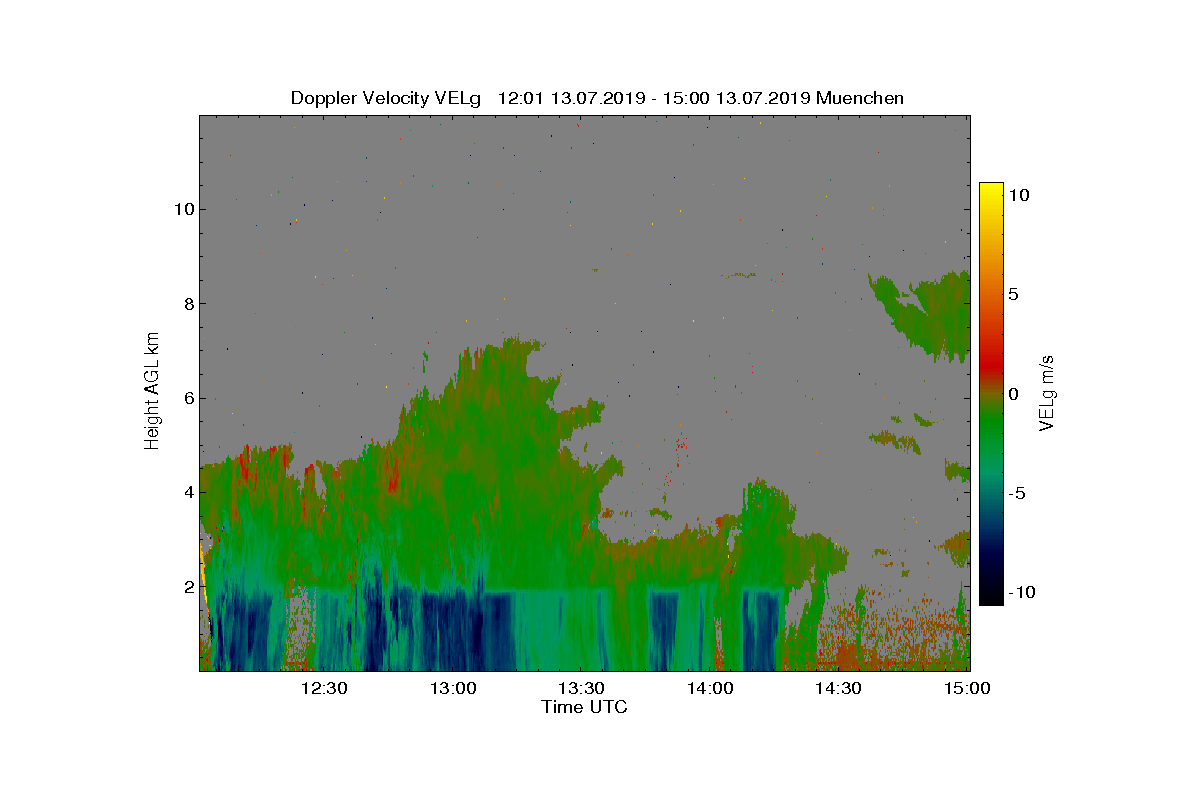The height and width of the screenshot is (800, 1200).
Task: Click the colorbar tick label -5
Action: click(x=1016, y=493)
